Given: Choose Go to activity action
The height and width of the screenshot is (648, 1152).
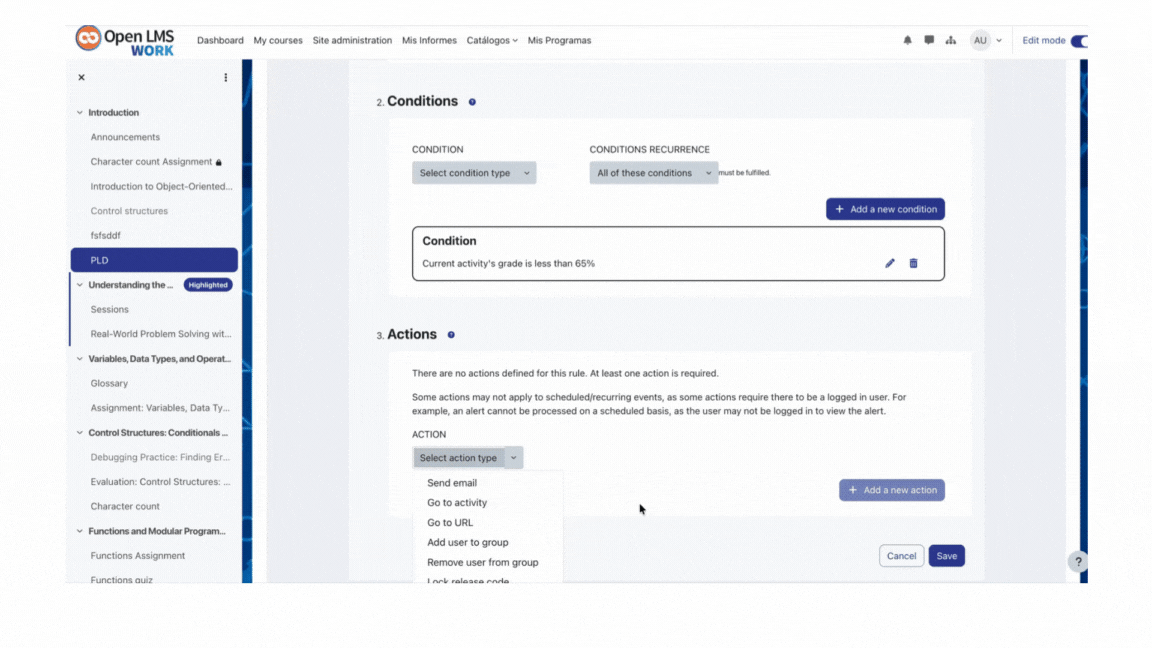Looking at the screenshot, I should click(457, 503).
